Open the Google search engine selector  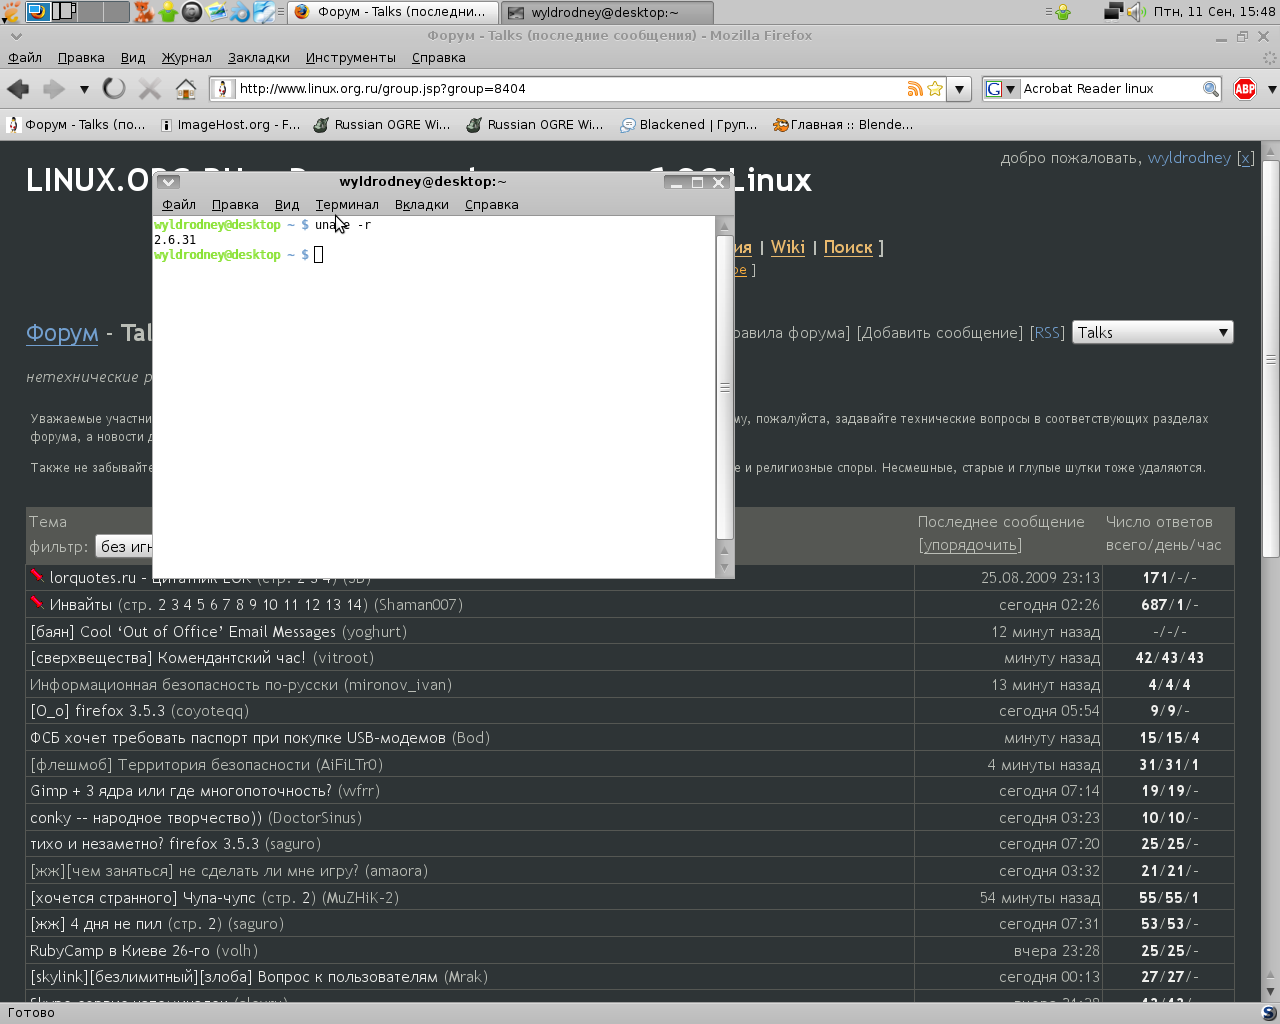point(999,89)
